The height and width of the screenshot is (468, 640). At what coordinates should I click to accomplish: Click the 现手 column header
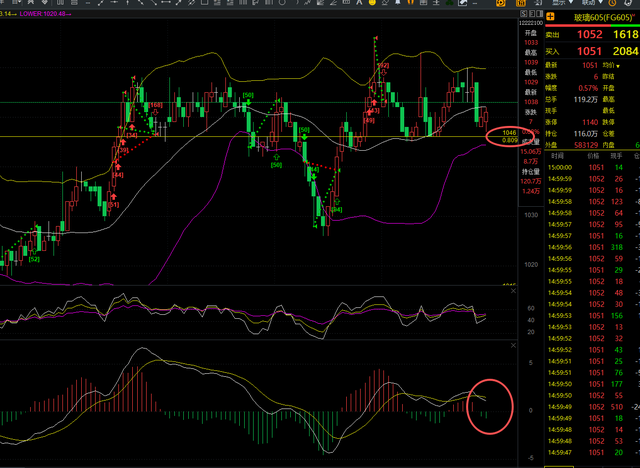pos(616,156)
